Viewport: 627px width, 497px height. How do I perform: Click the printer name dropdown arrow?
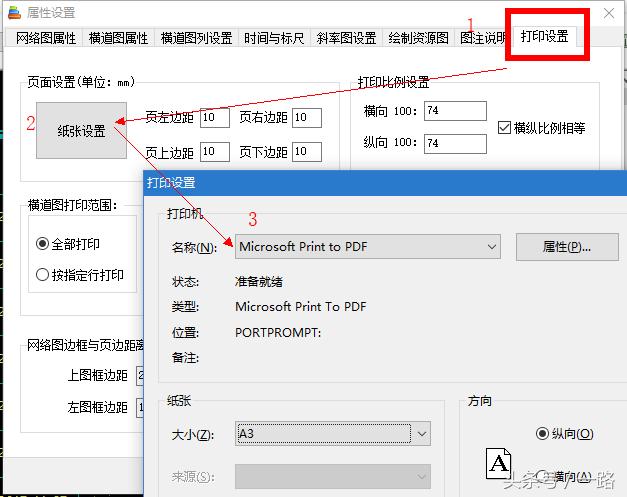[492, 247]
